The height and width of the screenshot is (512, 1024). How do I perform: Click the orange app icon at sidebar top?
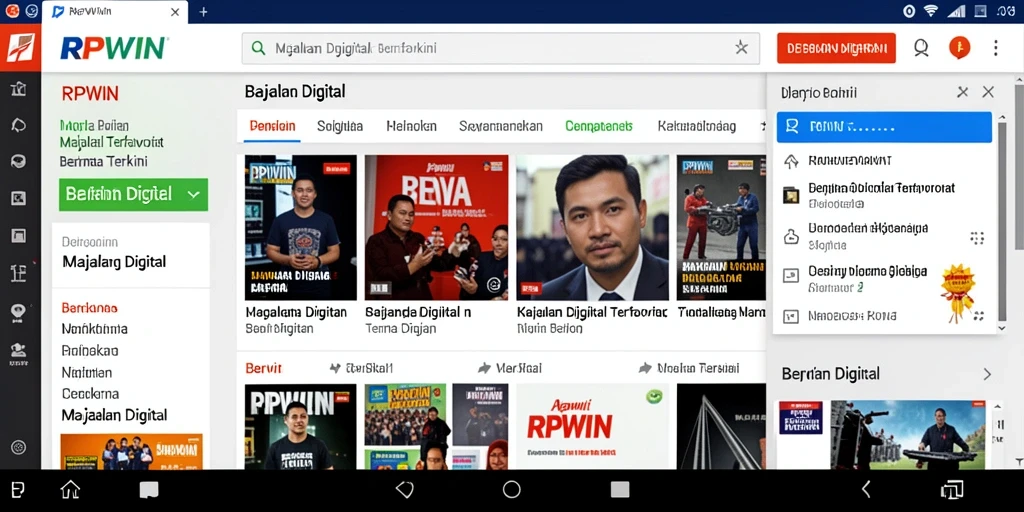pyautogui.click(x=20, y=48)
